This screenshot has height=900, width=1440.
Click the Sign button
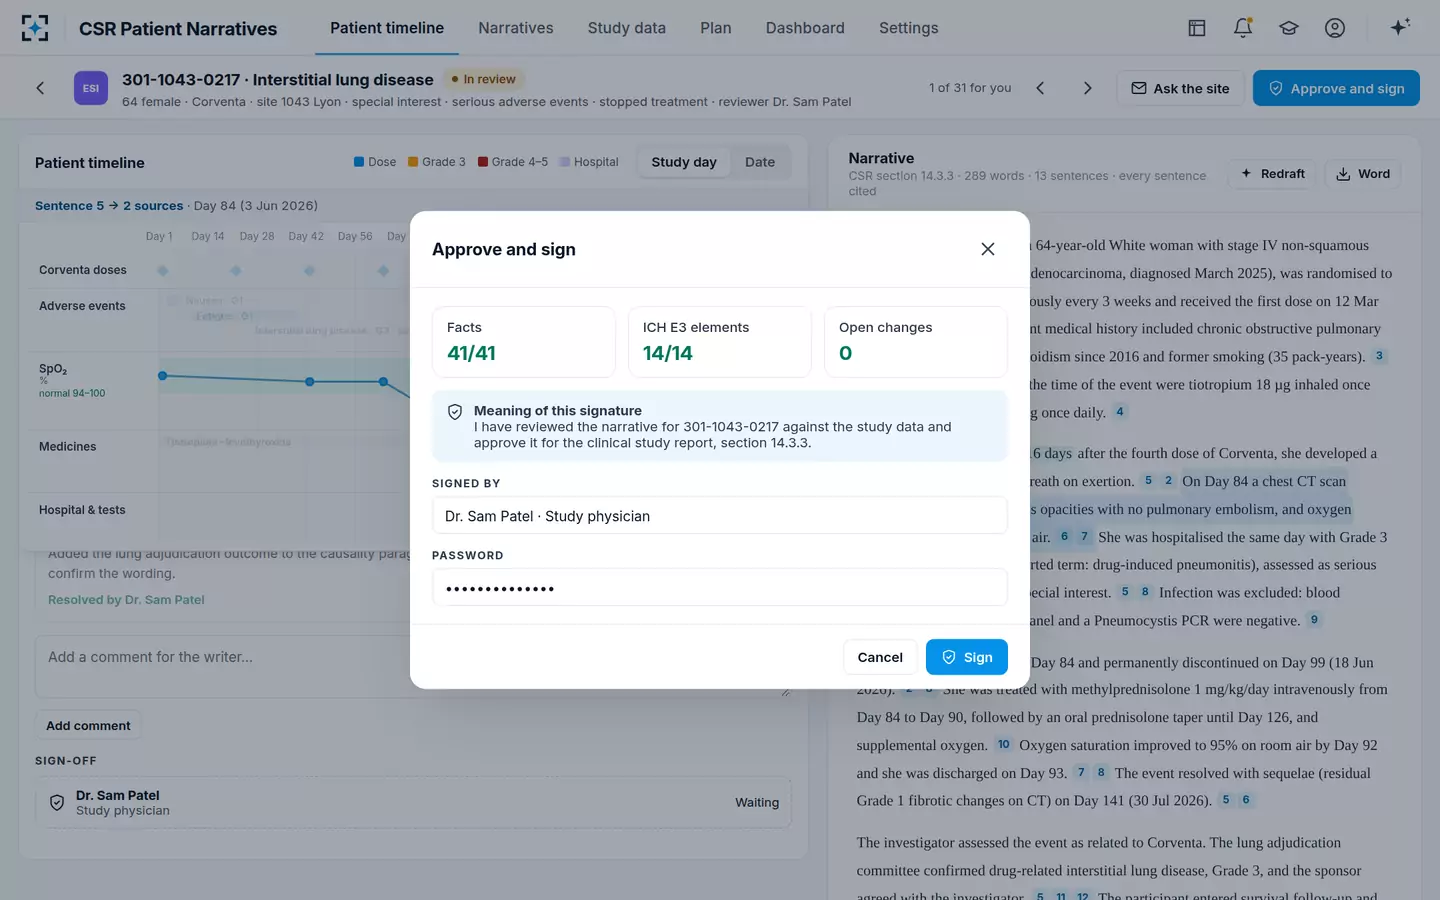[x=967, y=657]
